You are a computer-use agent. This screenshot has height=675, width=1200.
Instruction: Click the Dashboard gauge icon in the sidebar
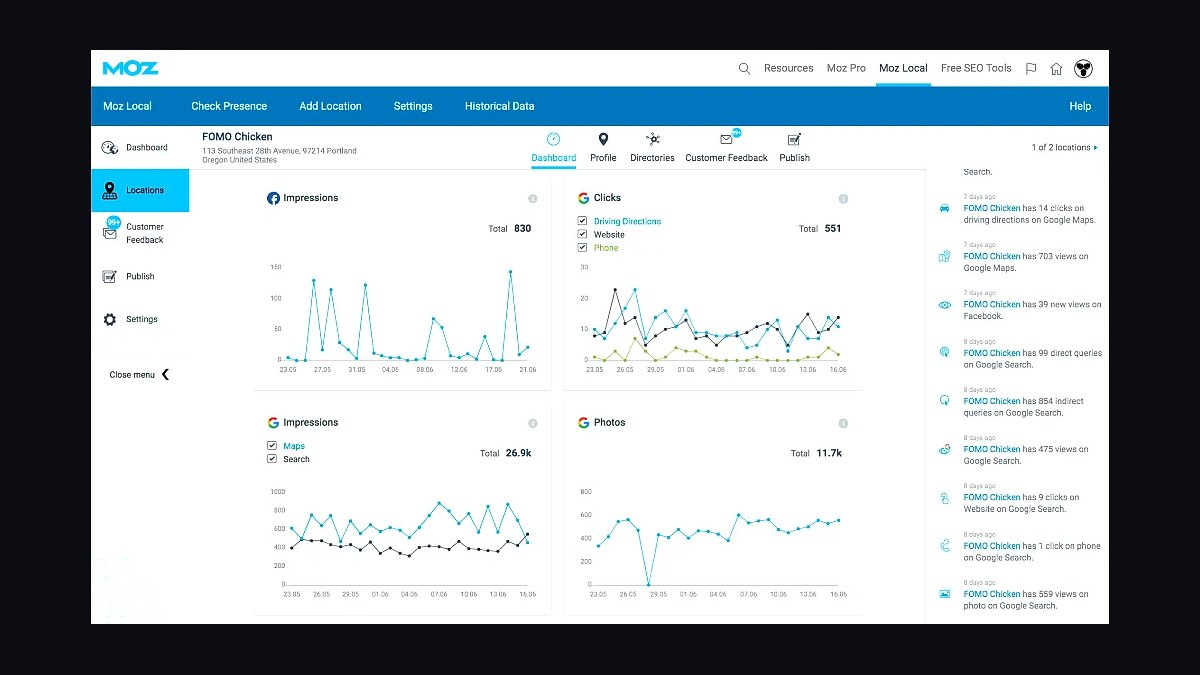click(x=110, y=148)
